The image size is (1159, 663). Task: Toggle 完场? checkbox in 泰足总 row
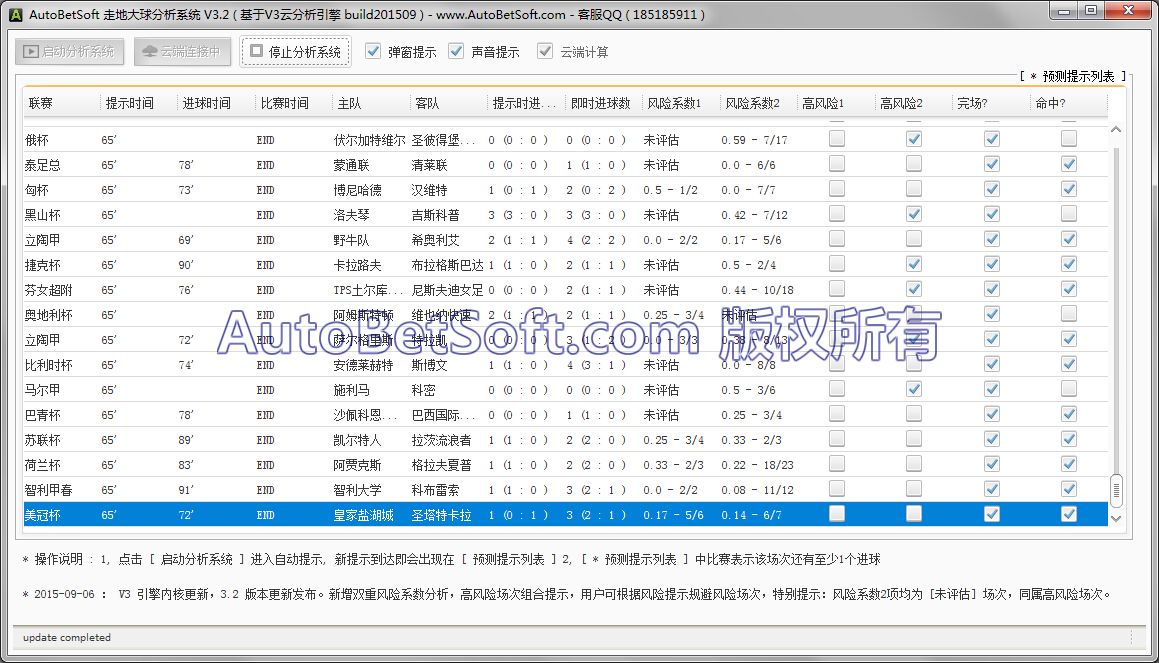pyautogui.click(x=992, y=163)
